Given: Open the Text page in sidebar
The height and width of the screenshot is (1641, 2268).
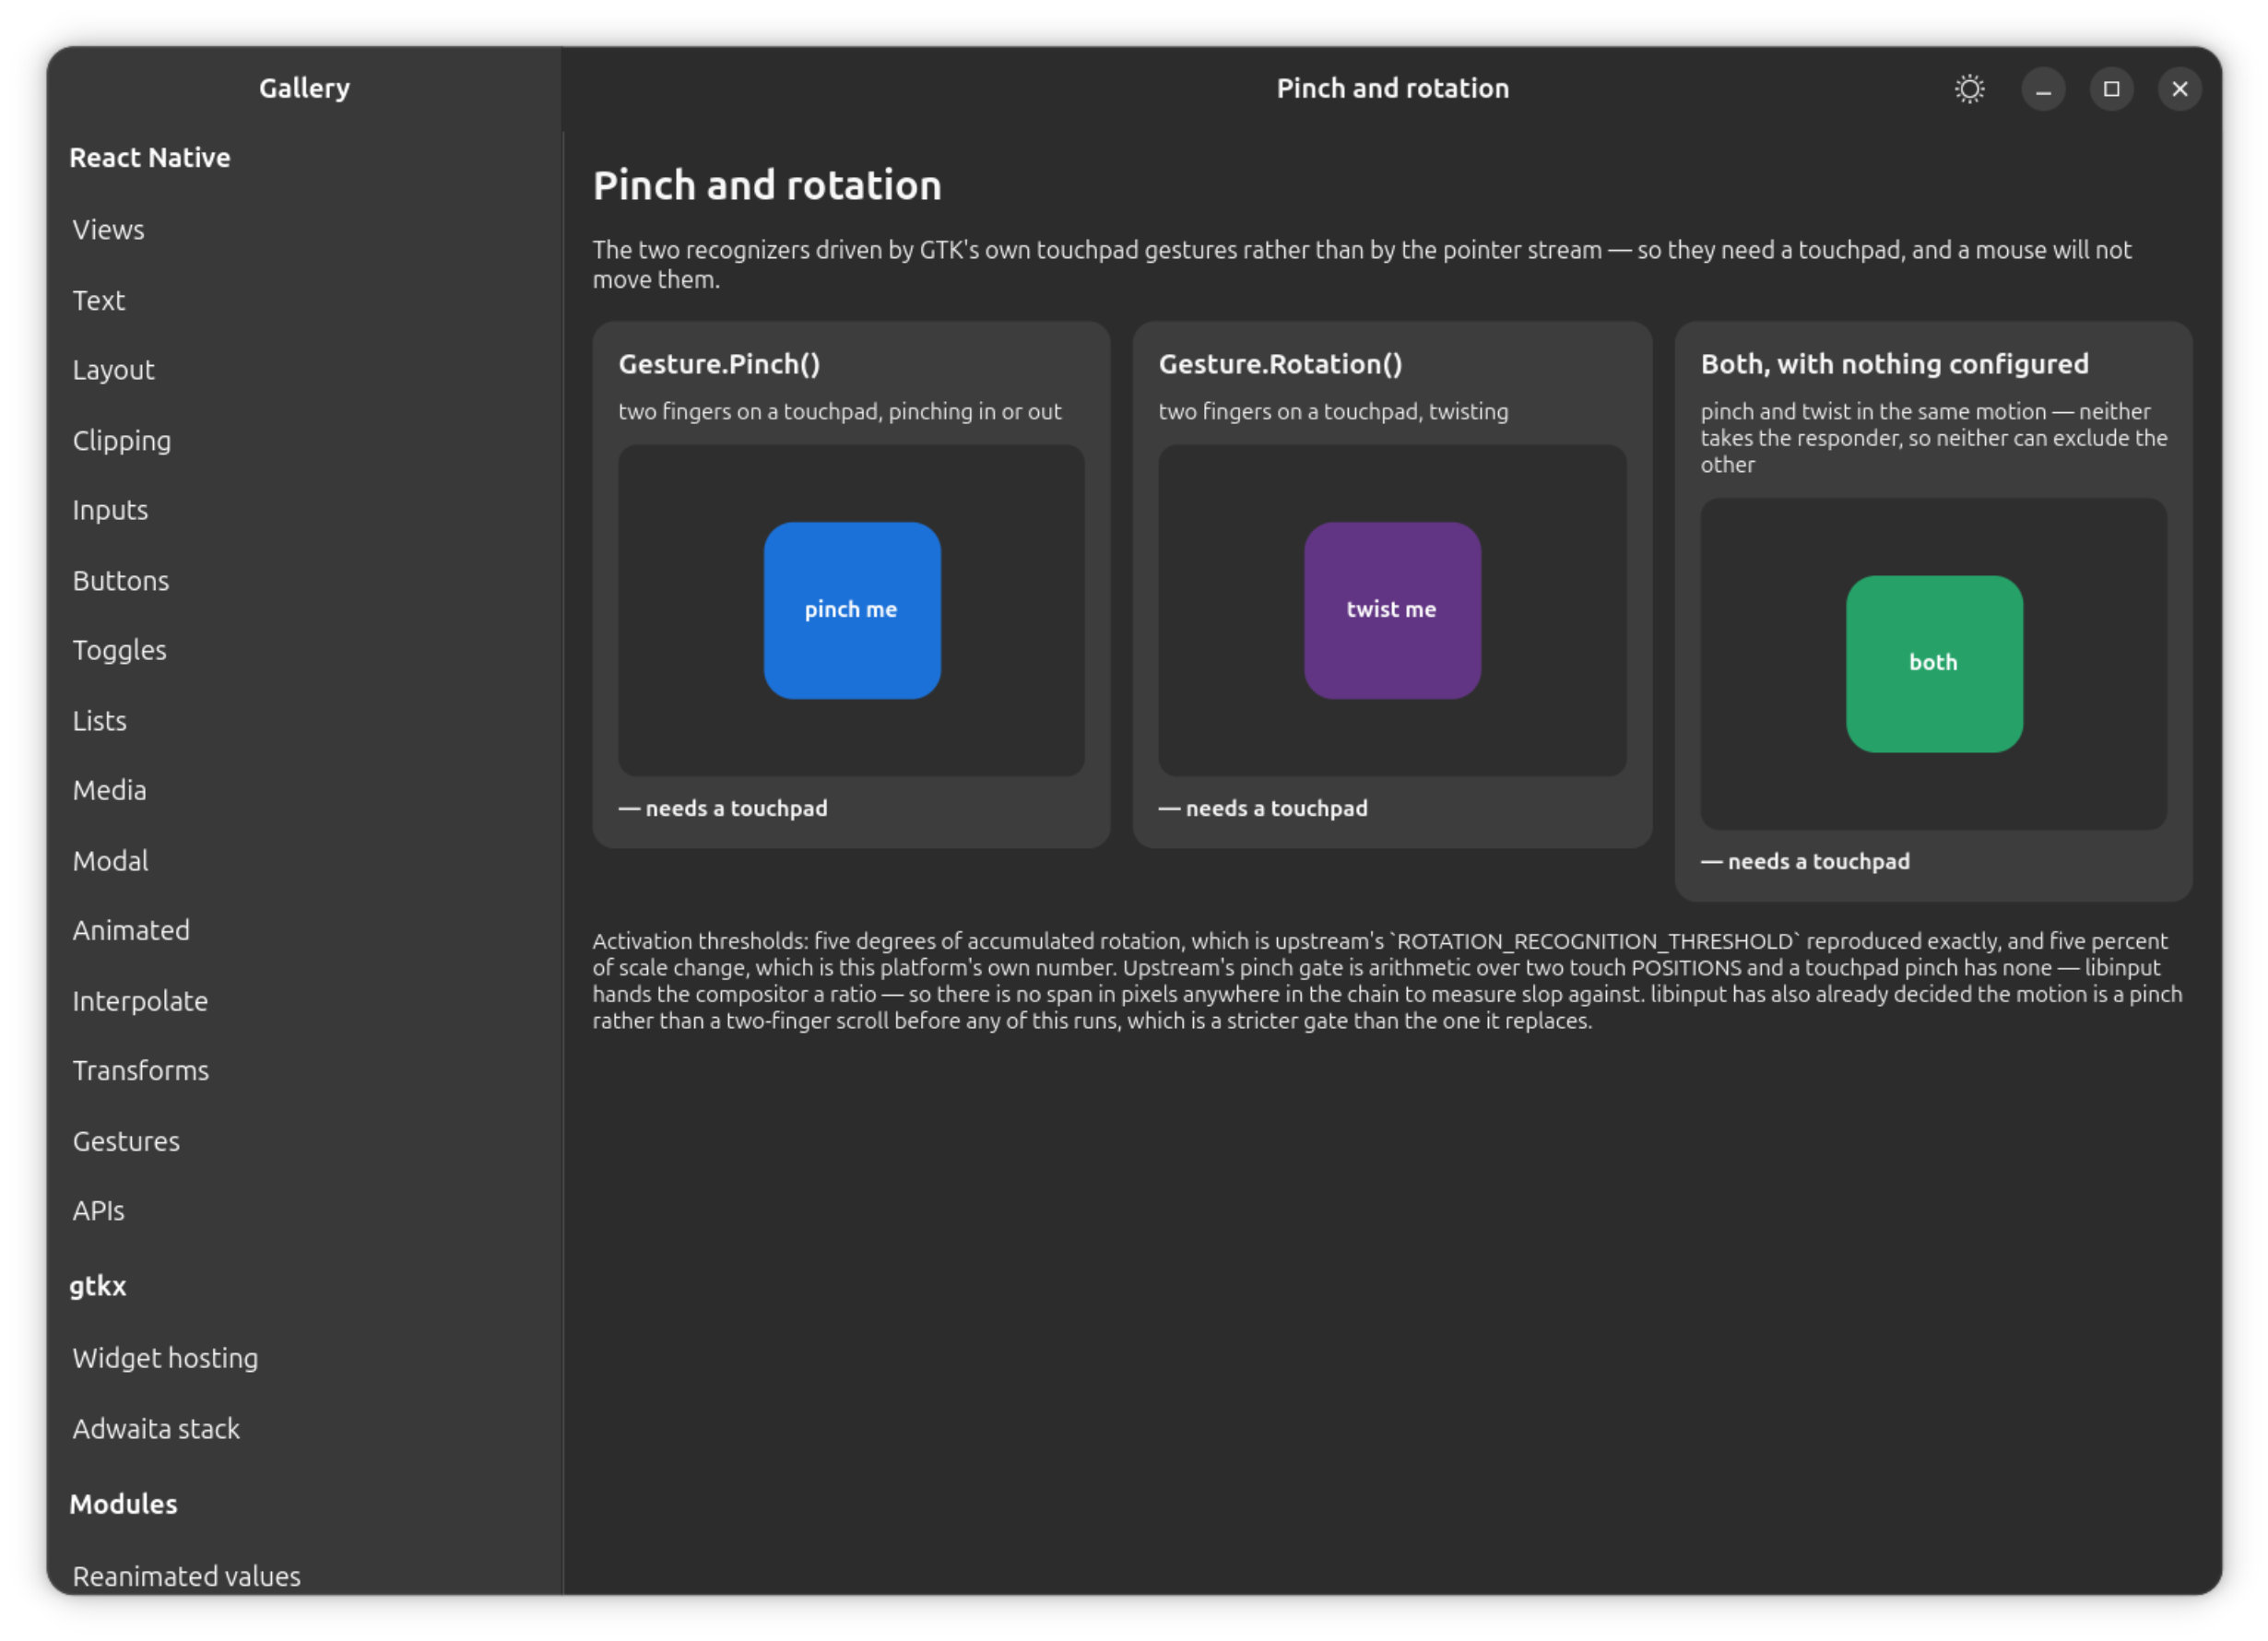Looking at the screenshot, I should point(304,300).
